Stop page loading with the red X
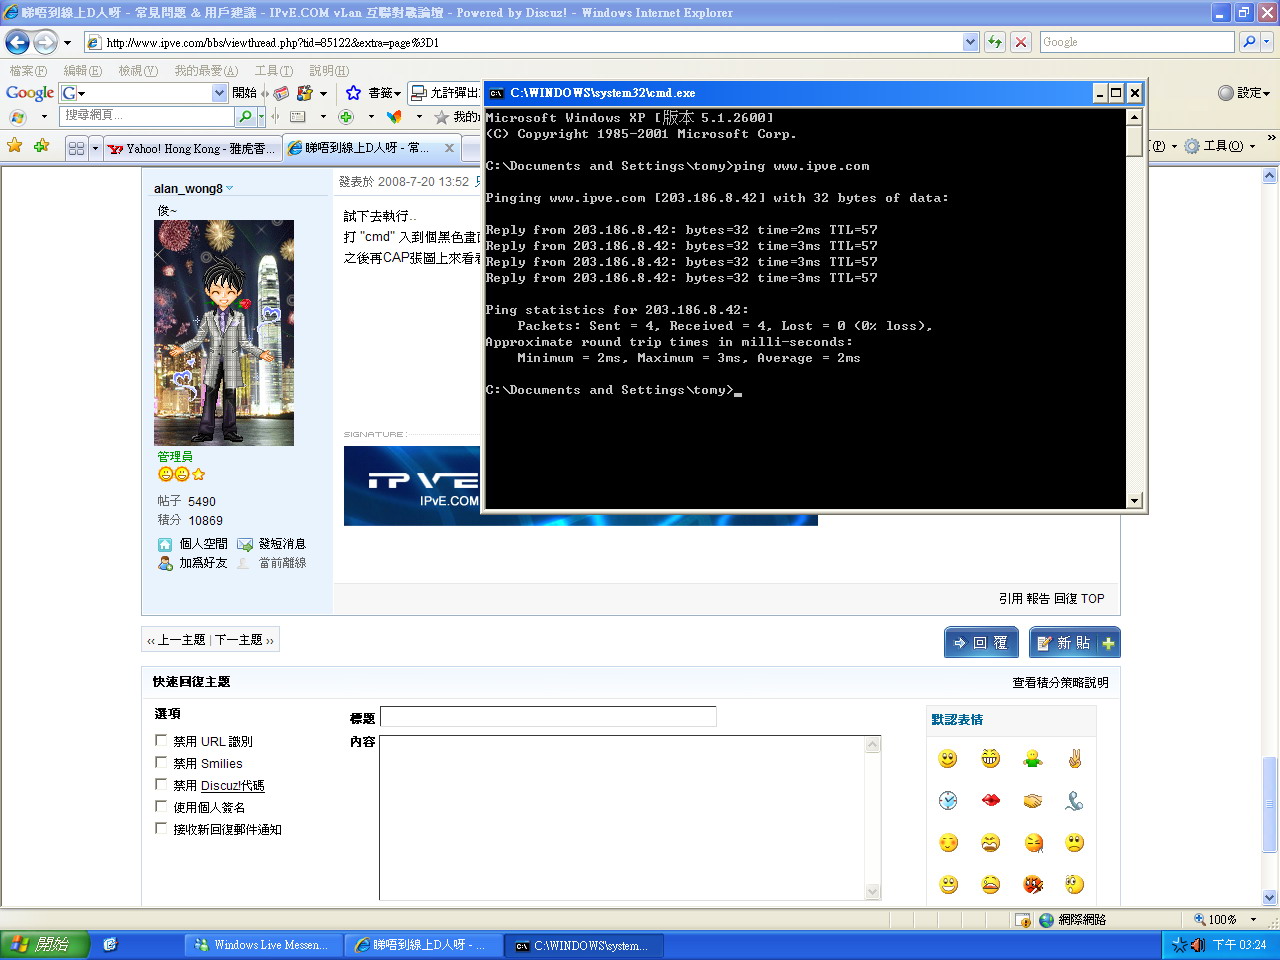The height and width of the screenshot is (960, 1280). (1020, 42)
